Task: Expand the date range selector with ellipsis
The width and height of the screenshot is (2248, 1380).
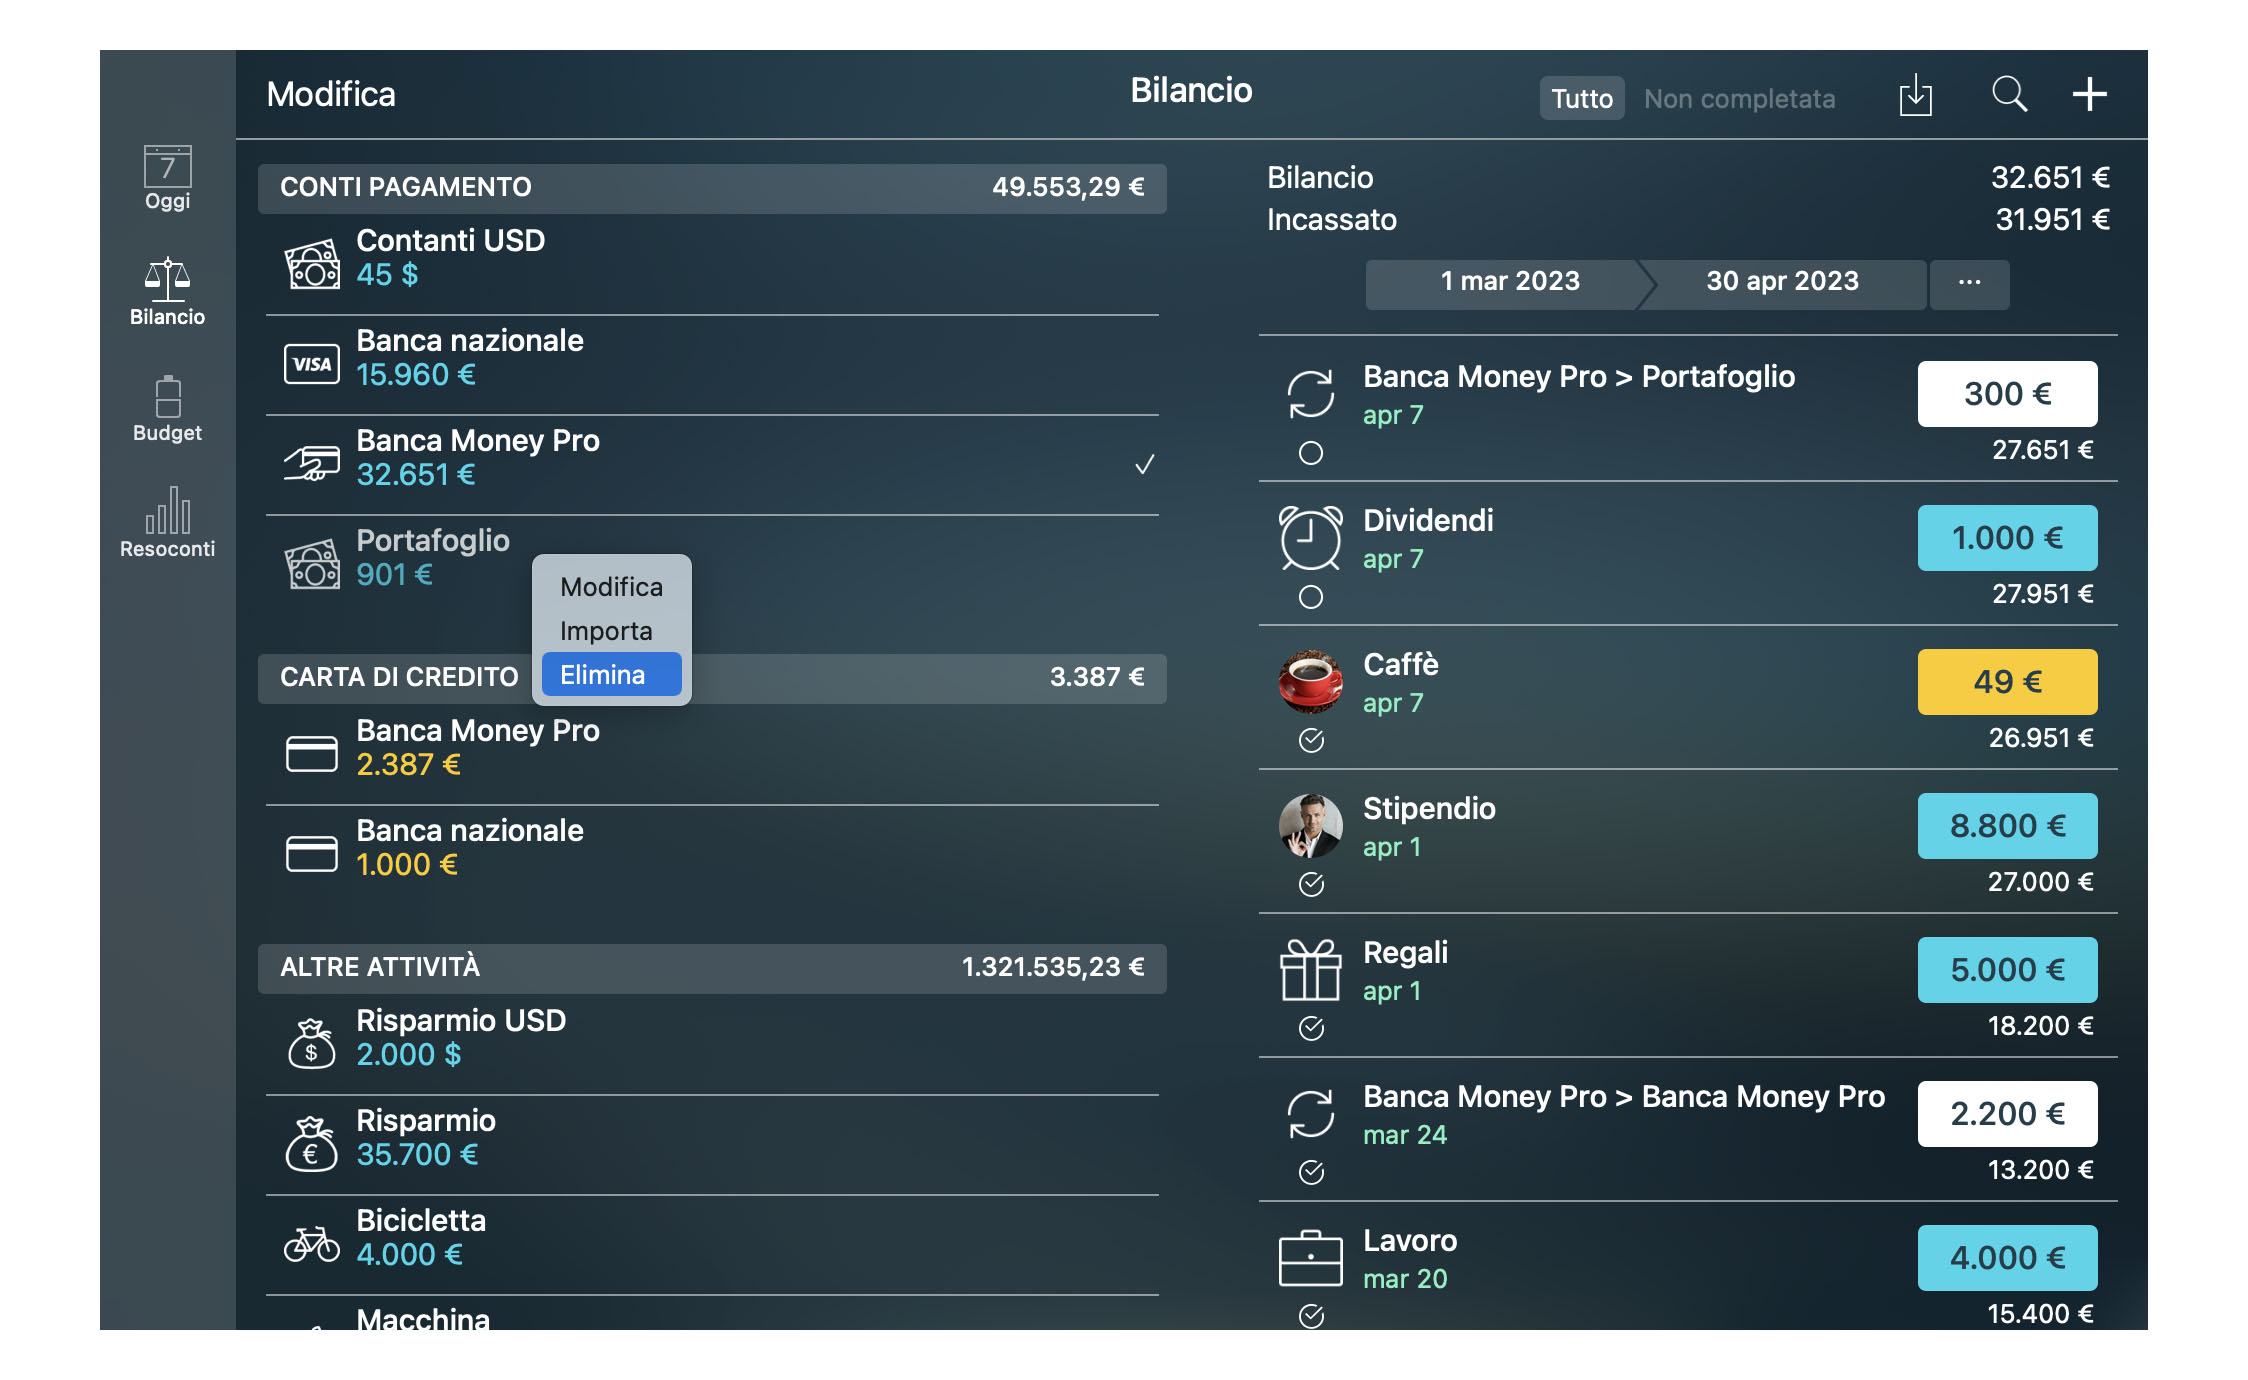Action: [x=1967, y=283]
